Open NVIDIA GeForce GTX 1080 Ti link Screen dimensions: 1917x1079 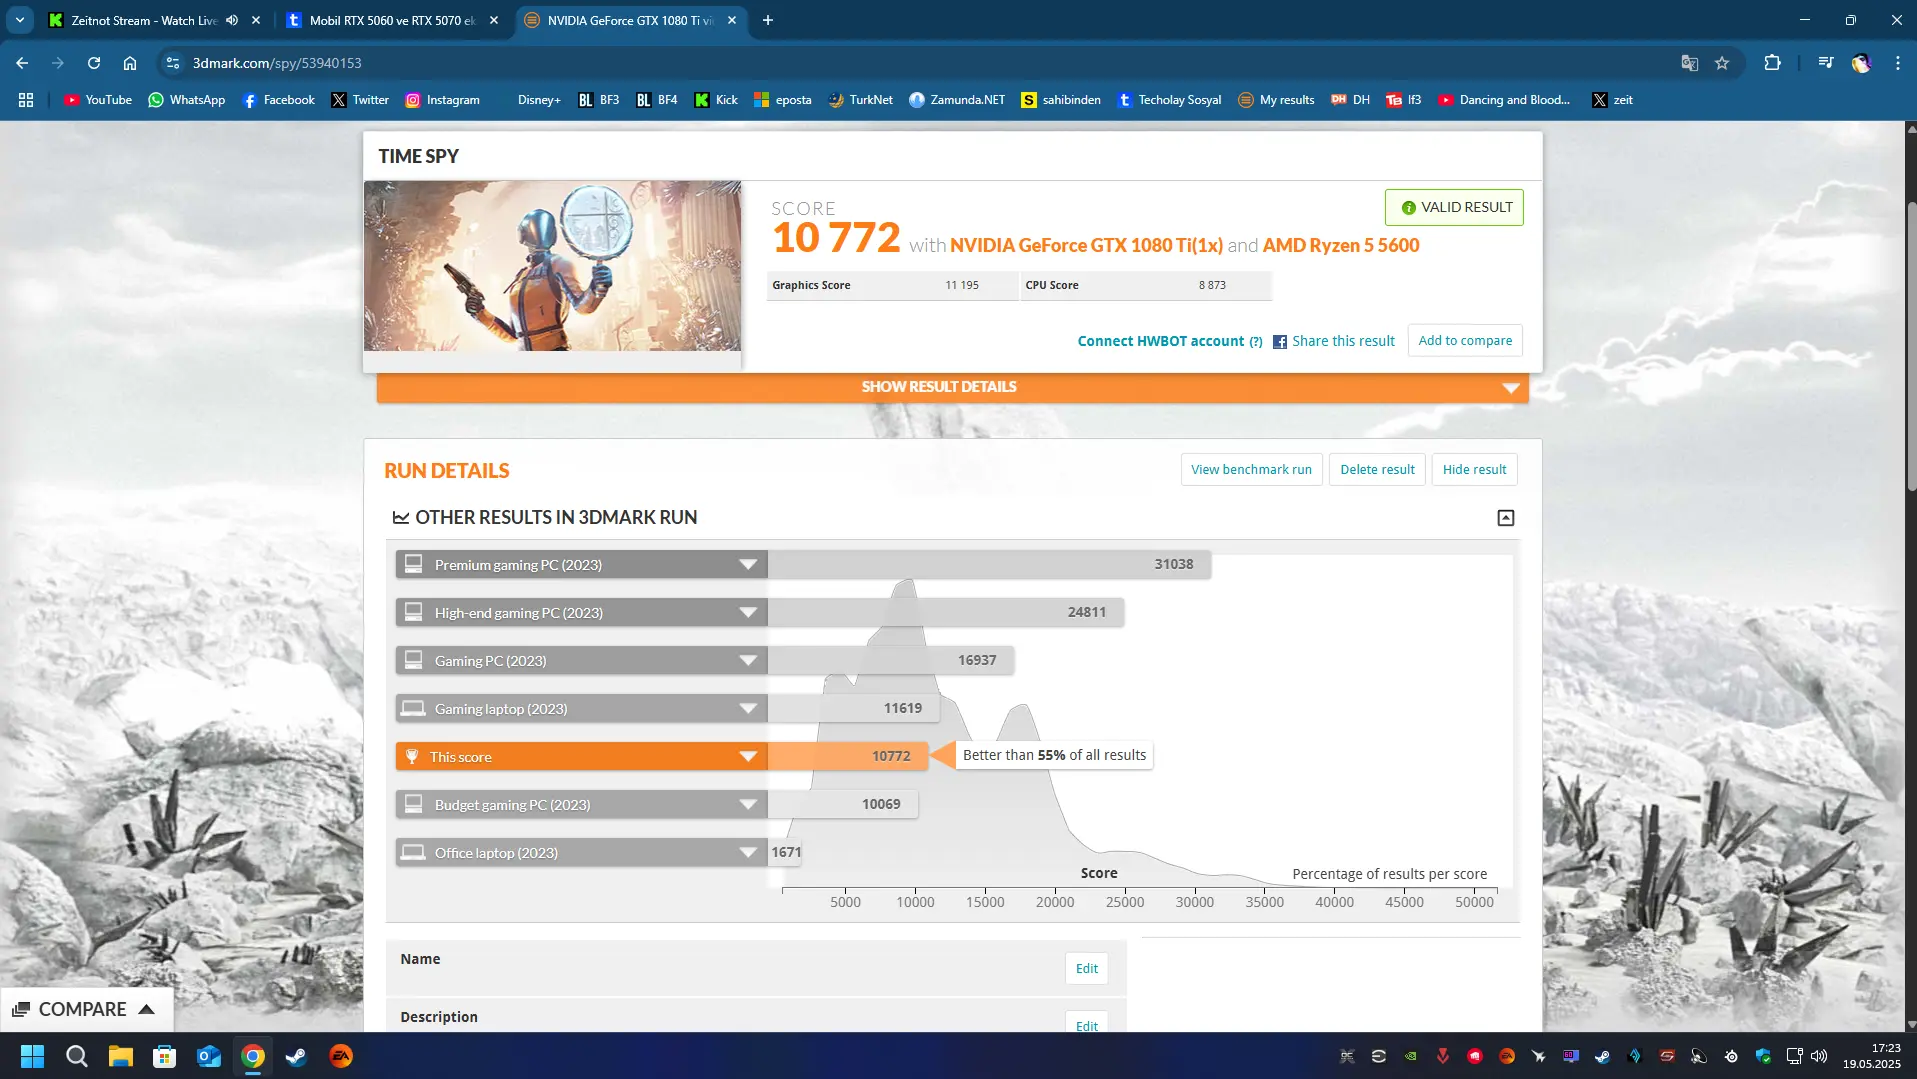tap(1086, 246)
